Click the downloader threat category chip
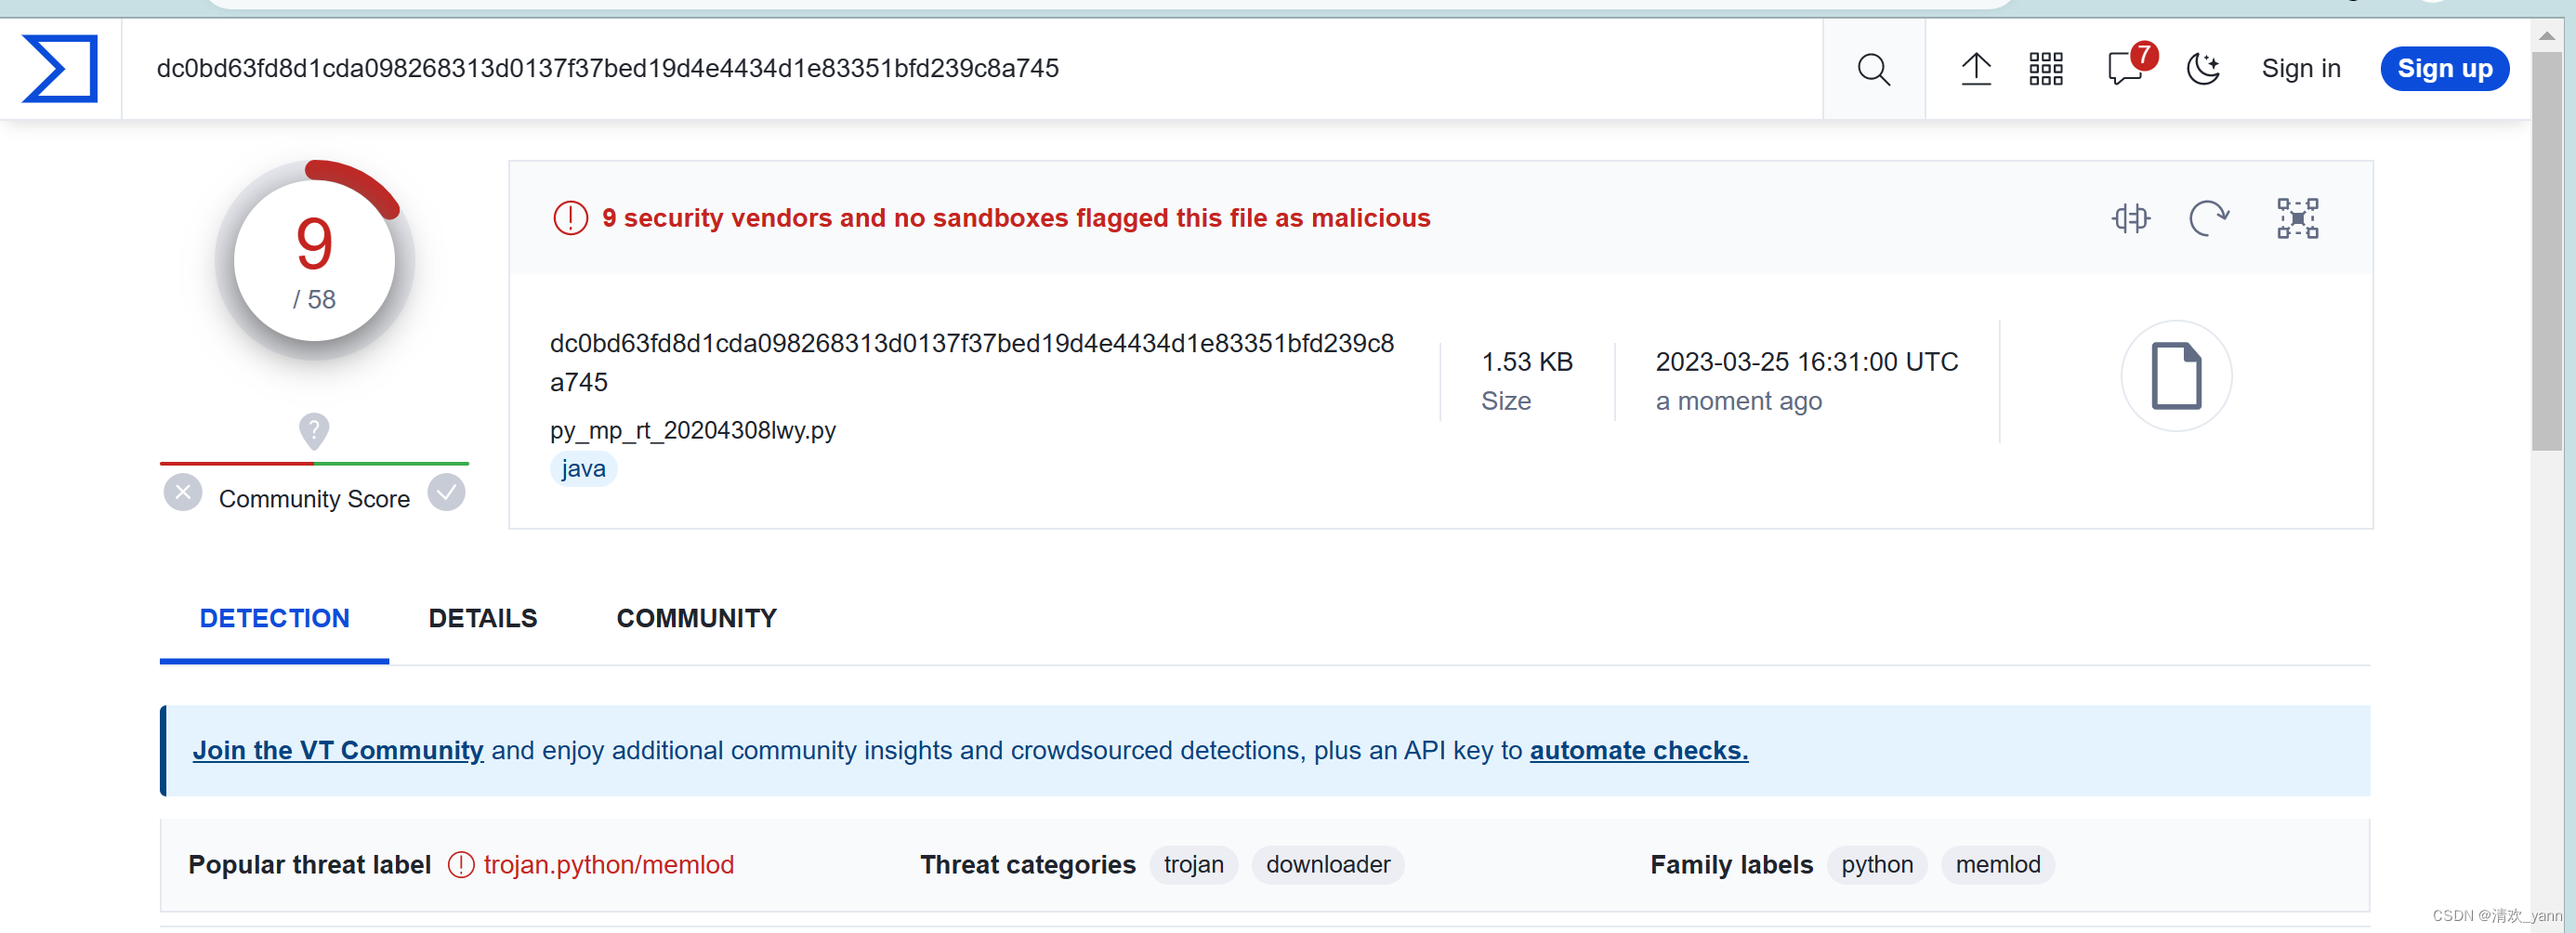The image size is (2576, 933). pos(1327,864)
